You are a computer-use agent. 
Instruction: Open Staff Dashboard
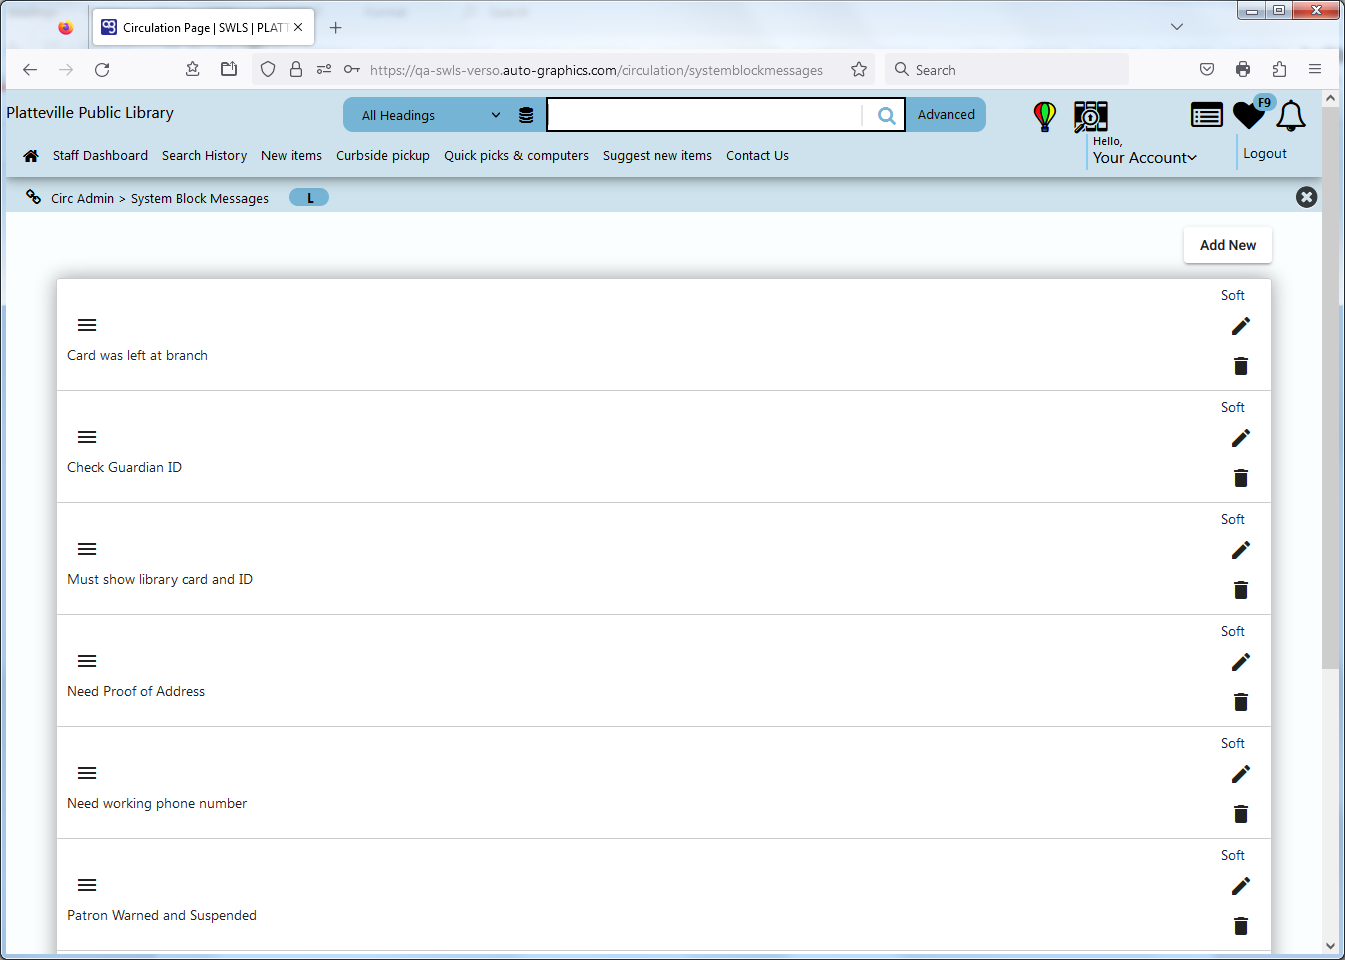click(x=100, y=156)
